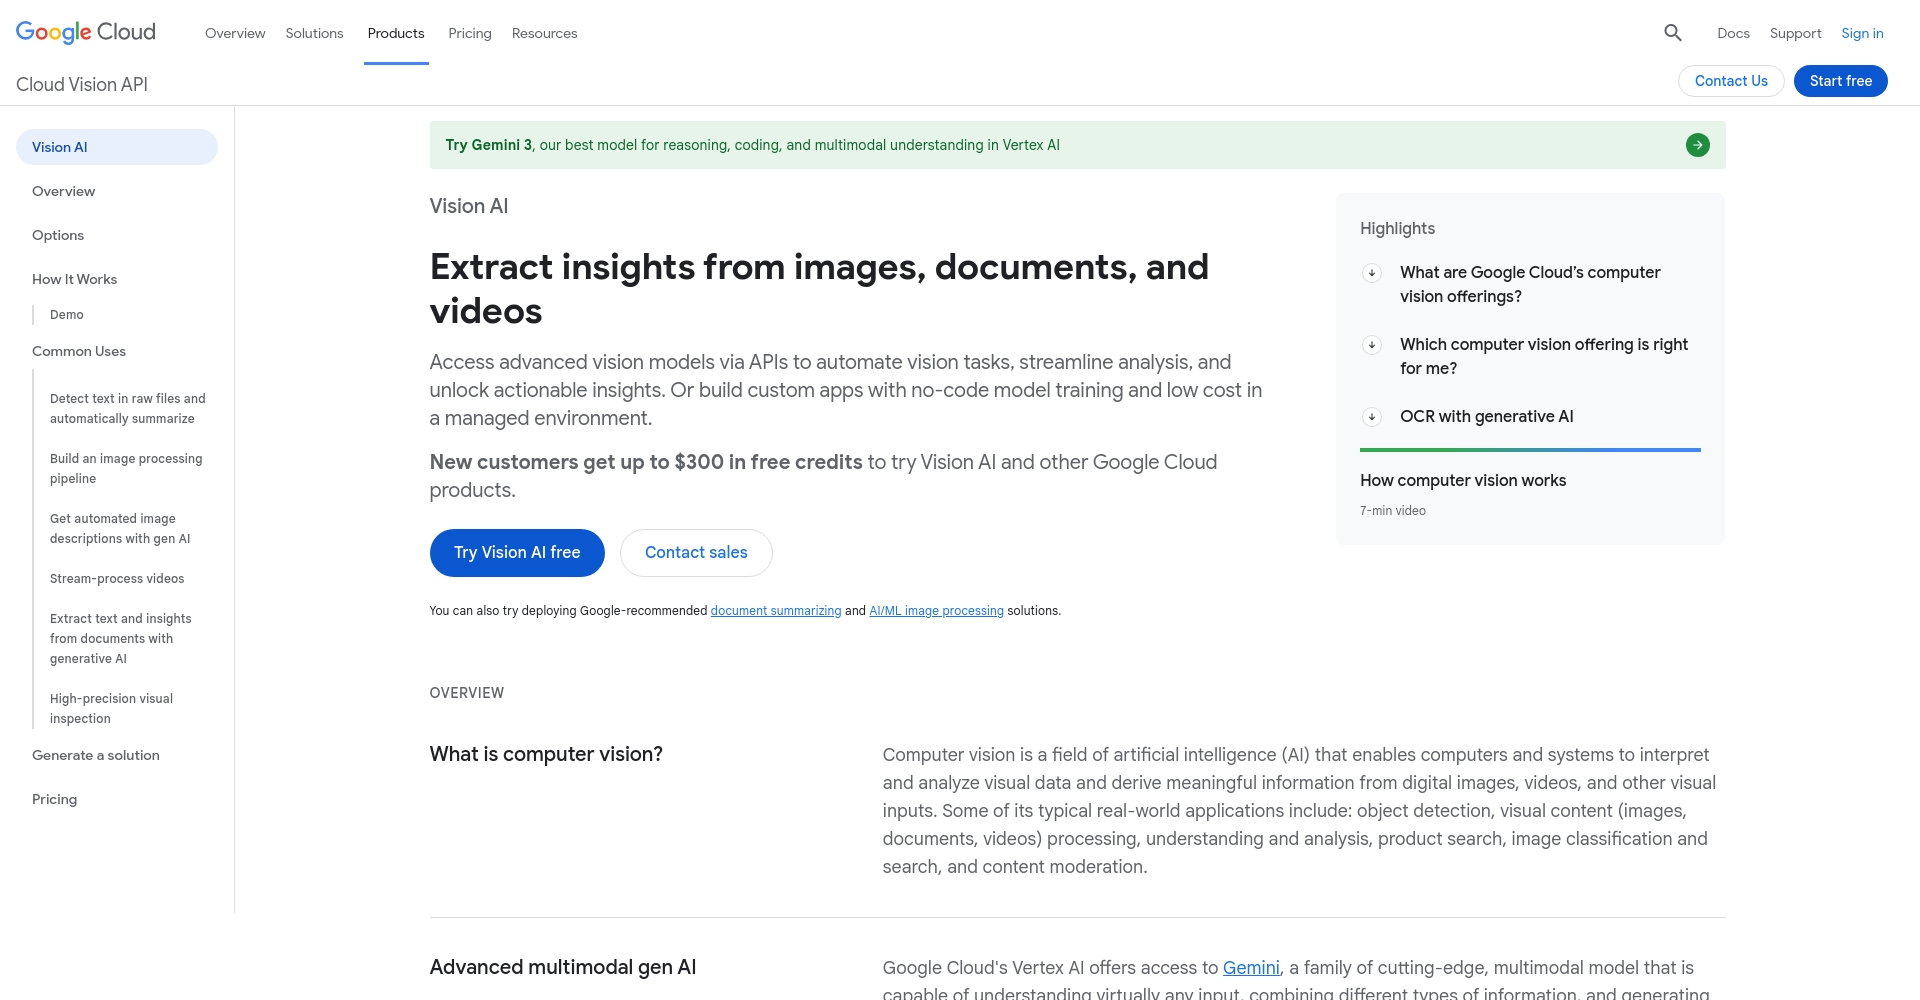This screenshot has height=1000, width=1920.
Task: Click arrow icon beside 'Which computer vision offering'
Action: pos(1372,345)
